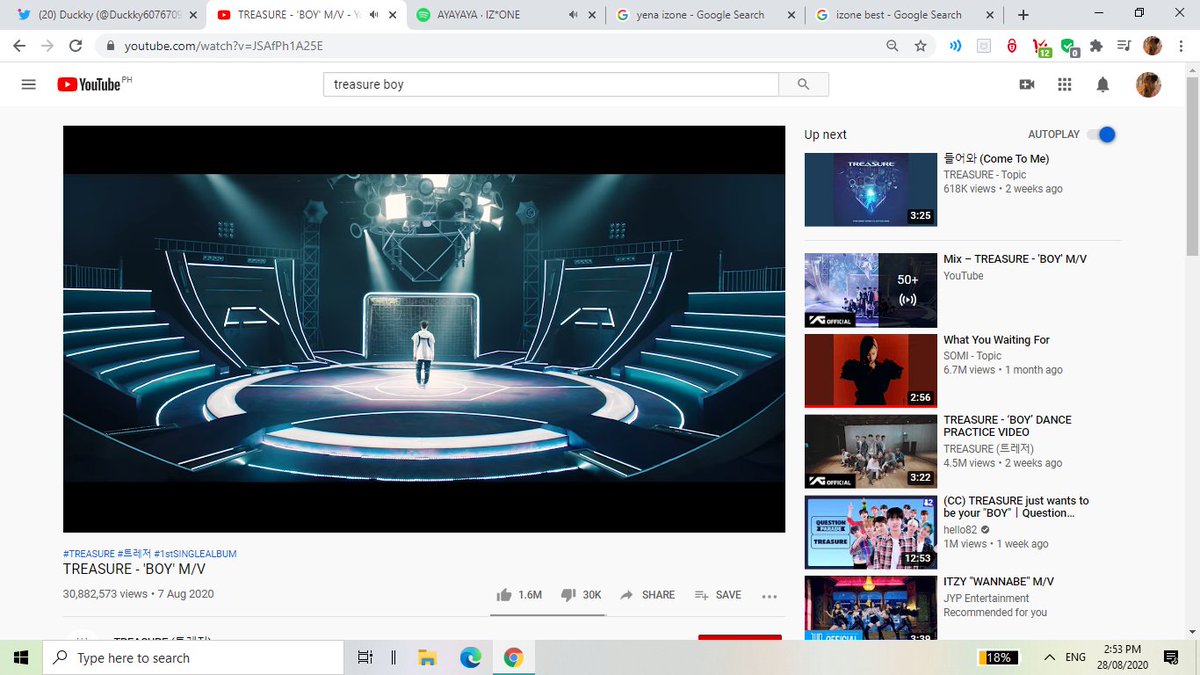Open the video's more actions ellipsis
This screenshot has height=675, width=1200.
pos(769,595)
